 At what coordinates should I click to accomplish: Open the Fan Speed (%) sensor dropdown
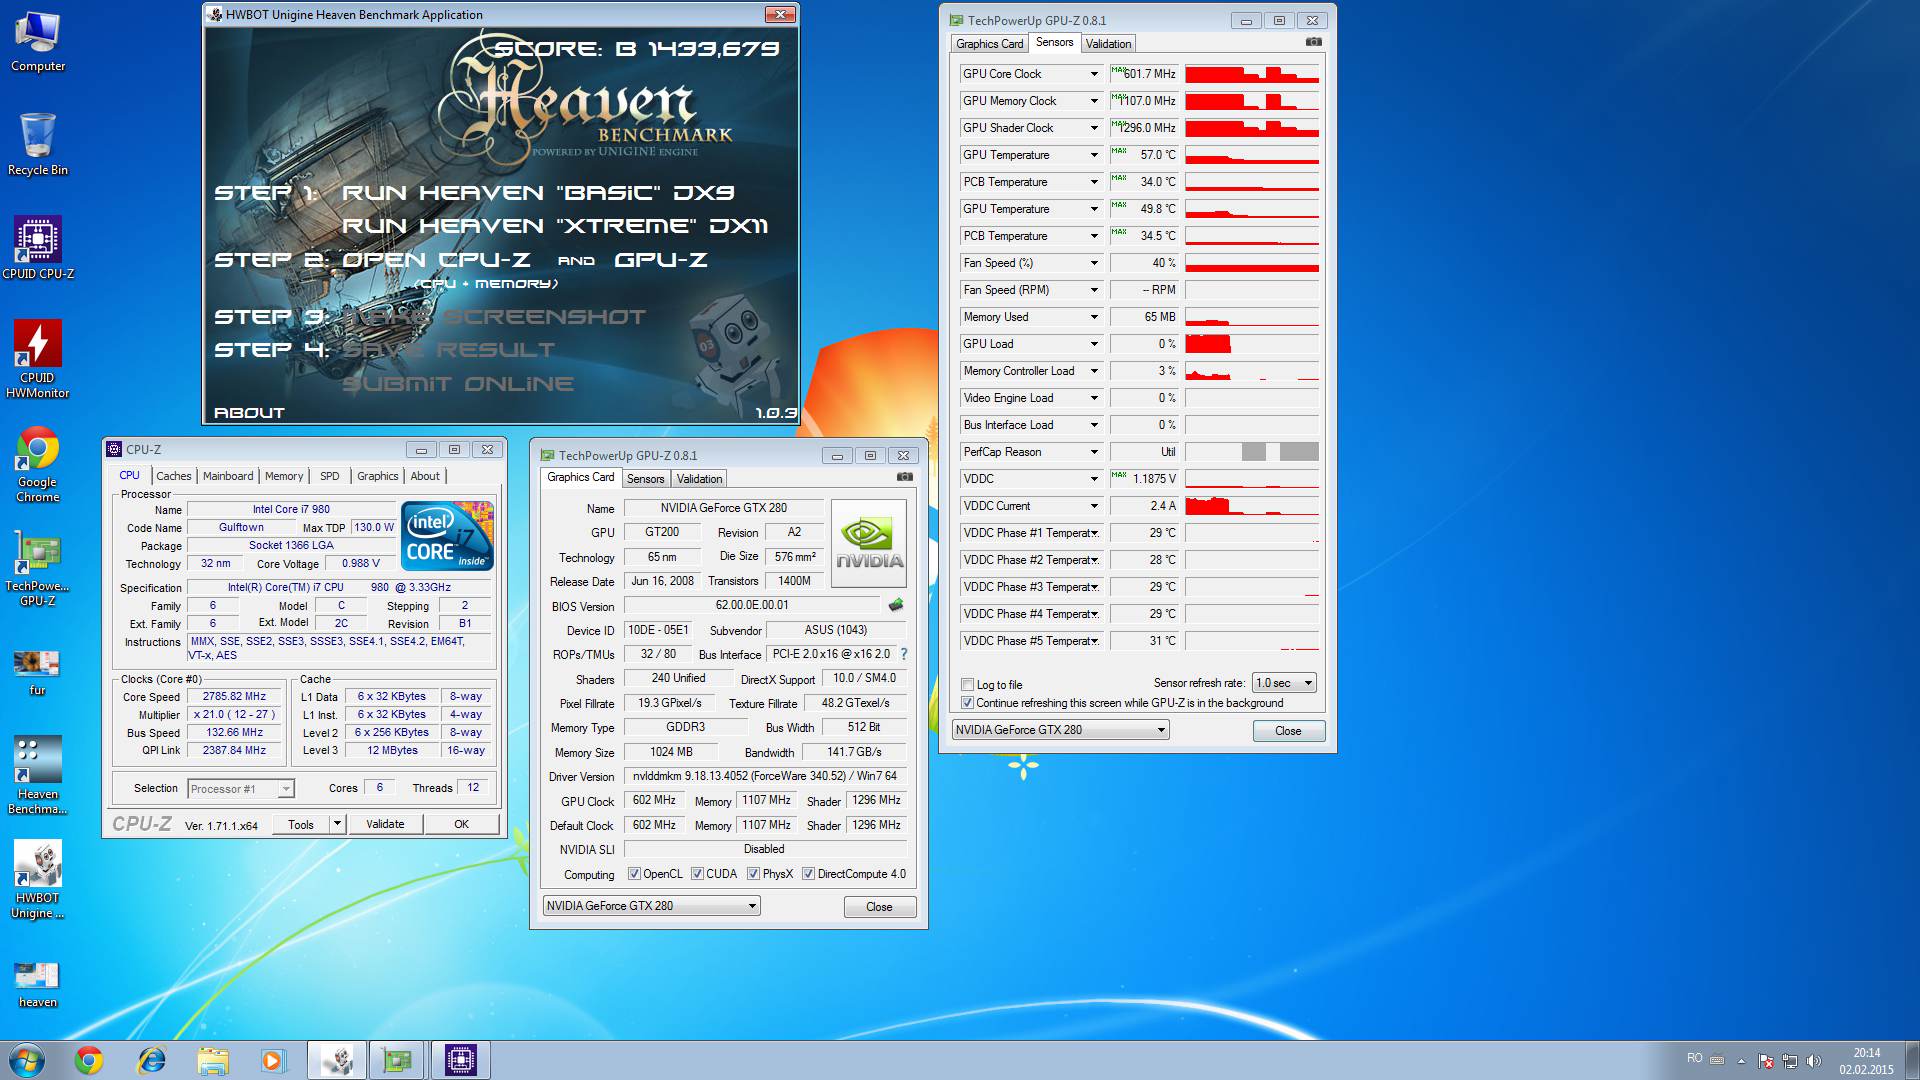click(x=1093, y=263)
